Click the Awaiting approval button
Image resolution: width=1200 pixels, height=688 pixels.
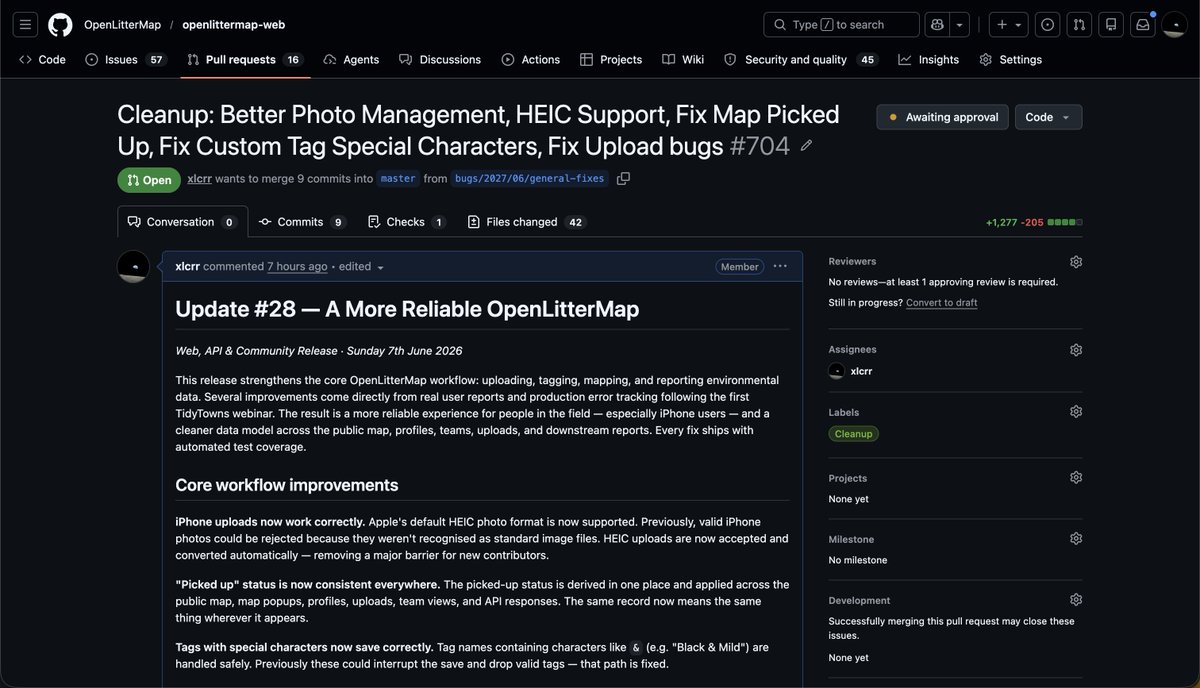(x=942, y=117)
